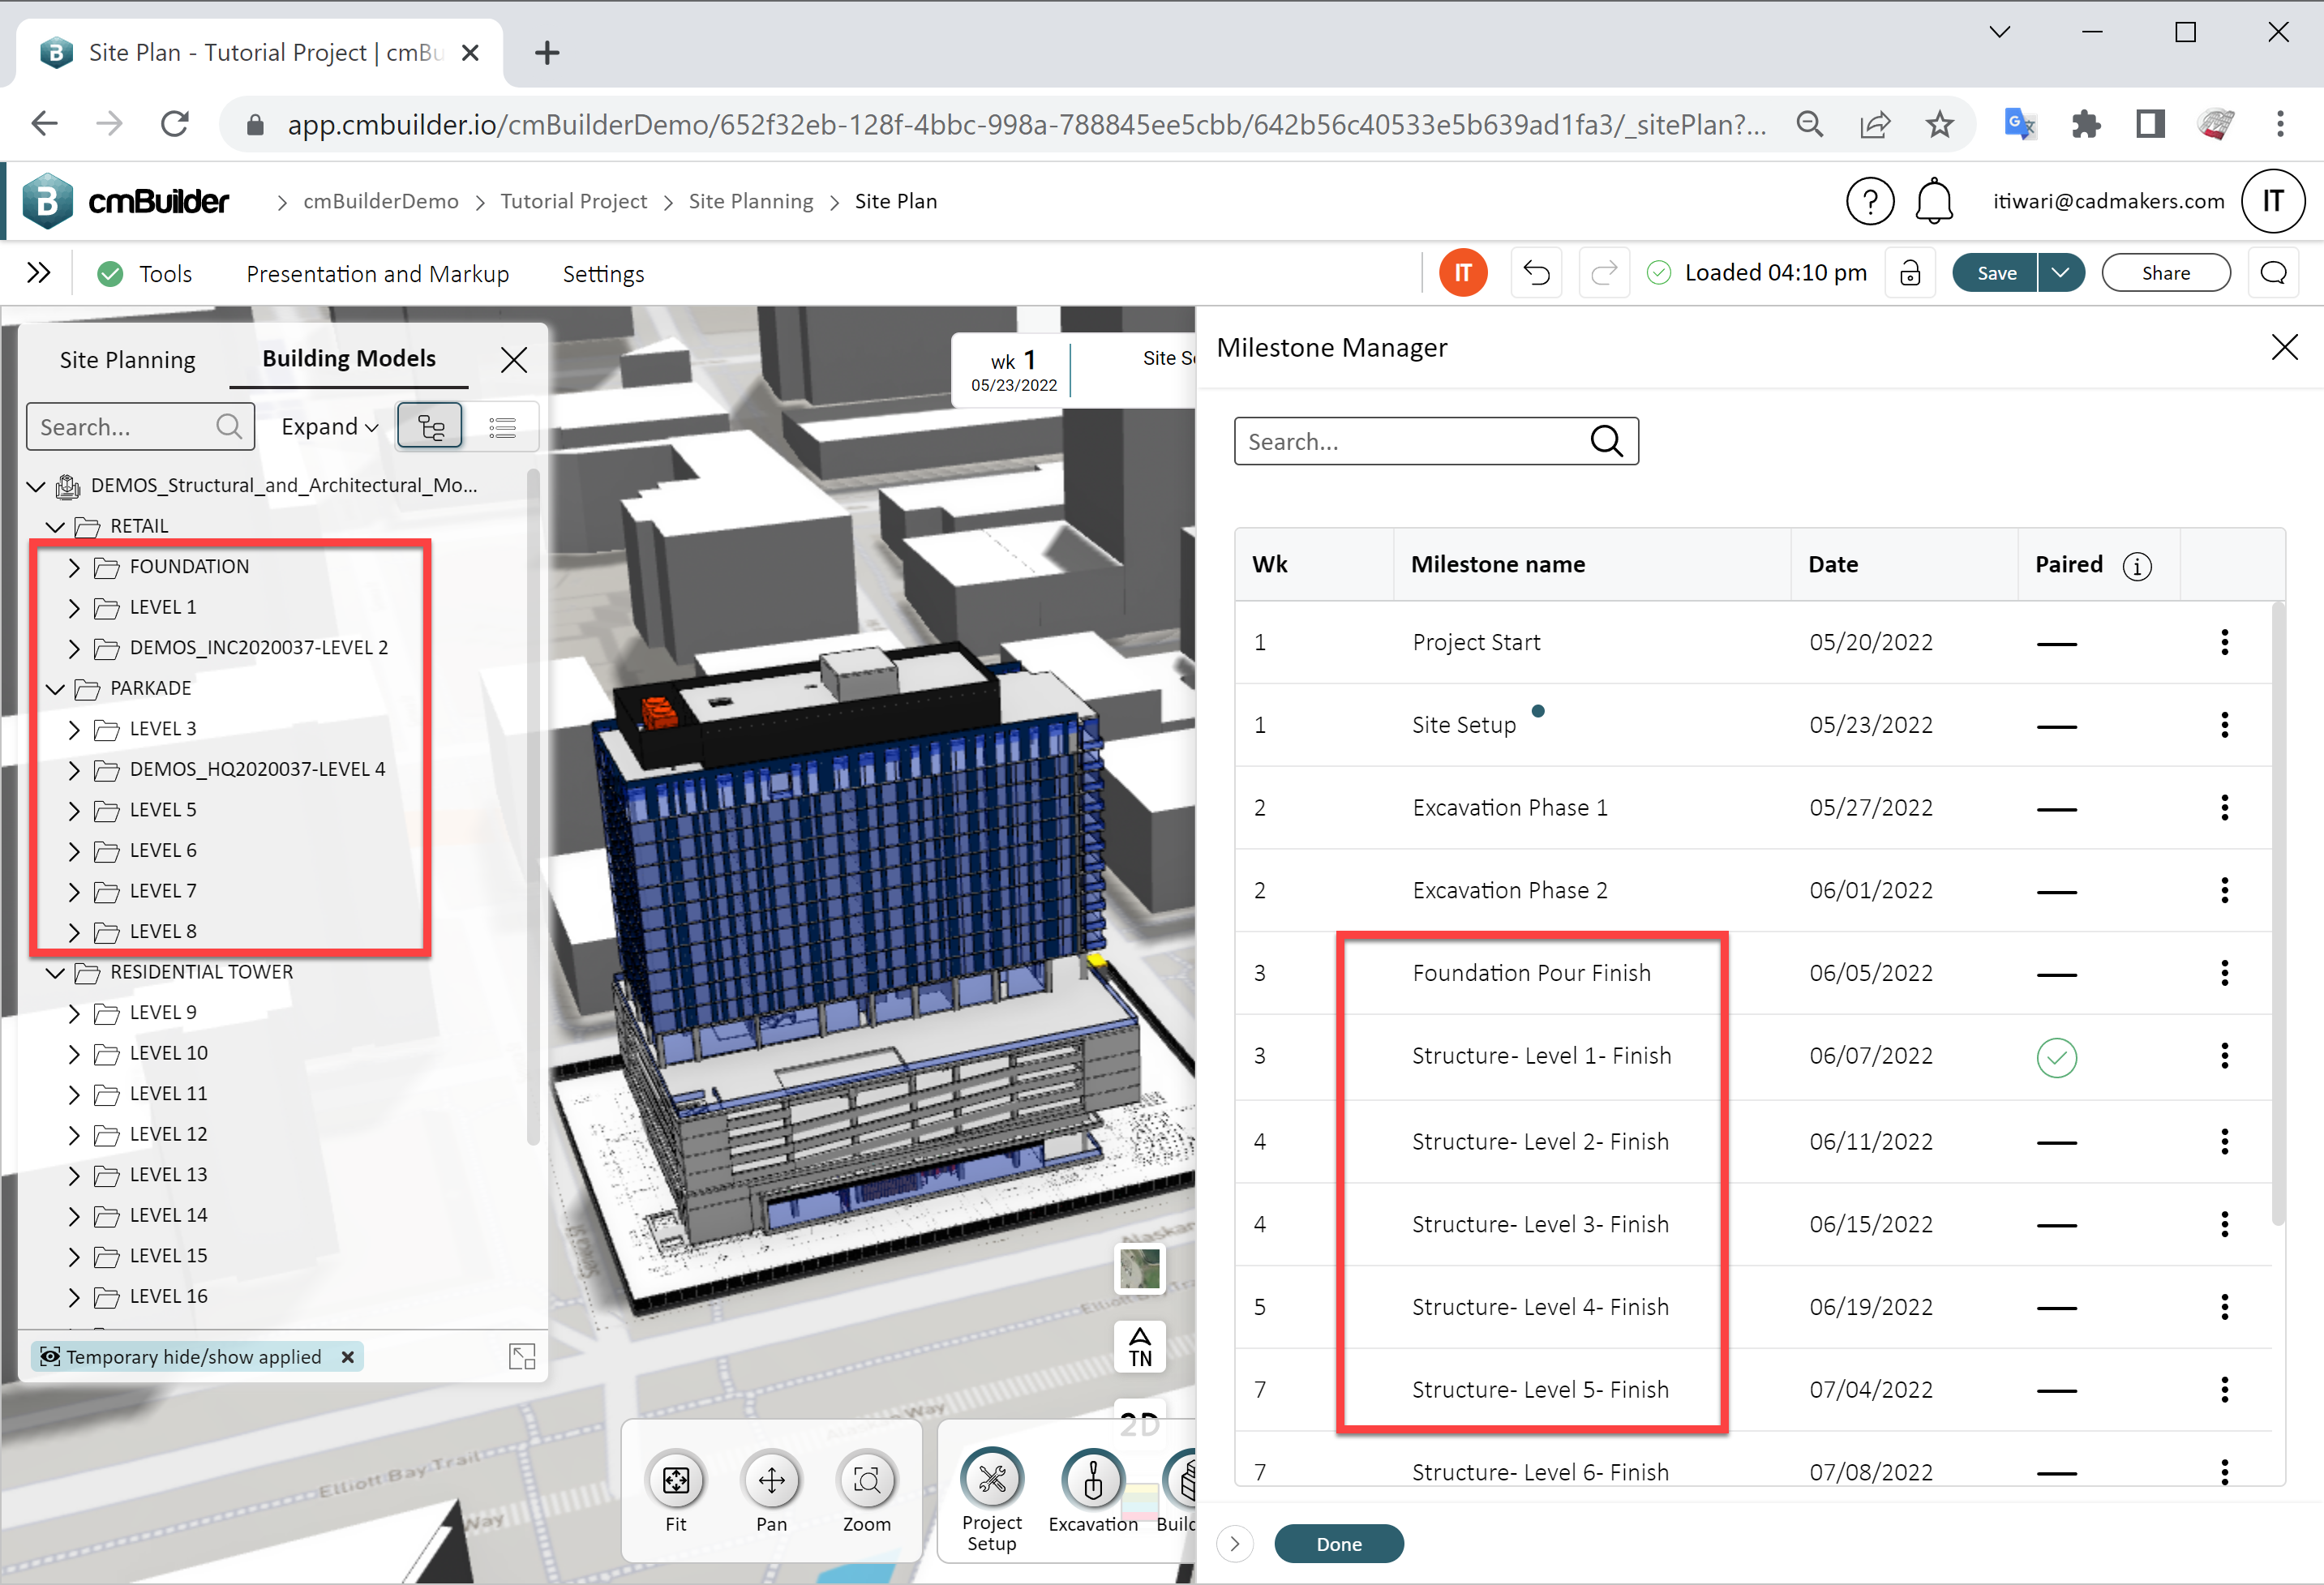The image size is (2324, 1585).
Task: Click the Fit view tool
Action: (676, 1481)
